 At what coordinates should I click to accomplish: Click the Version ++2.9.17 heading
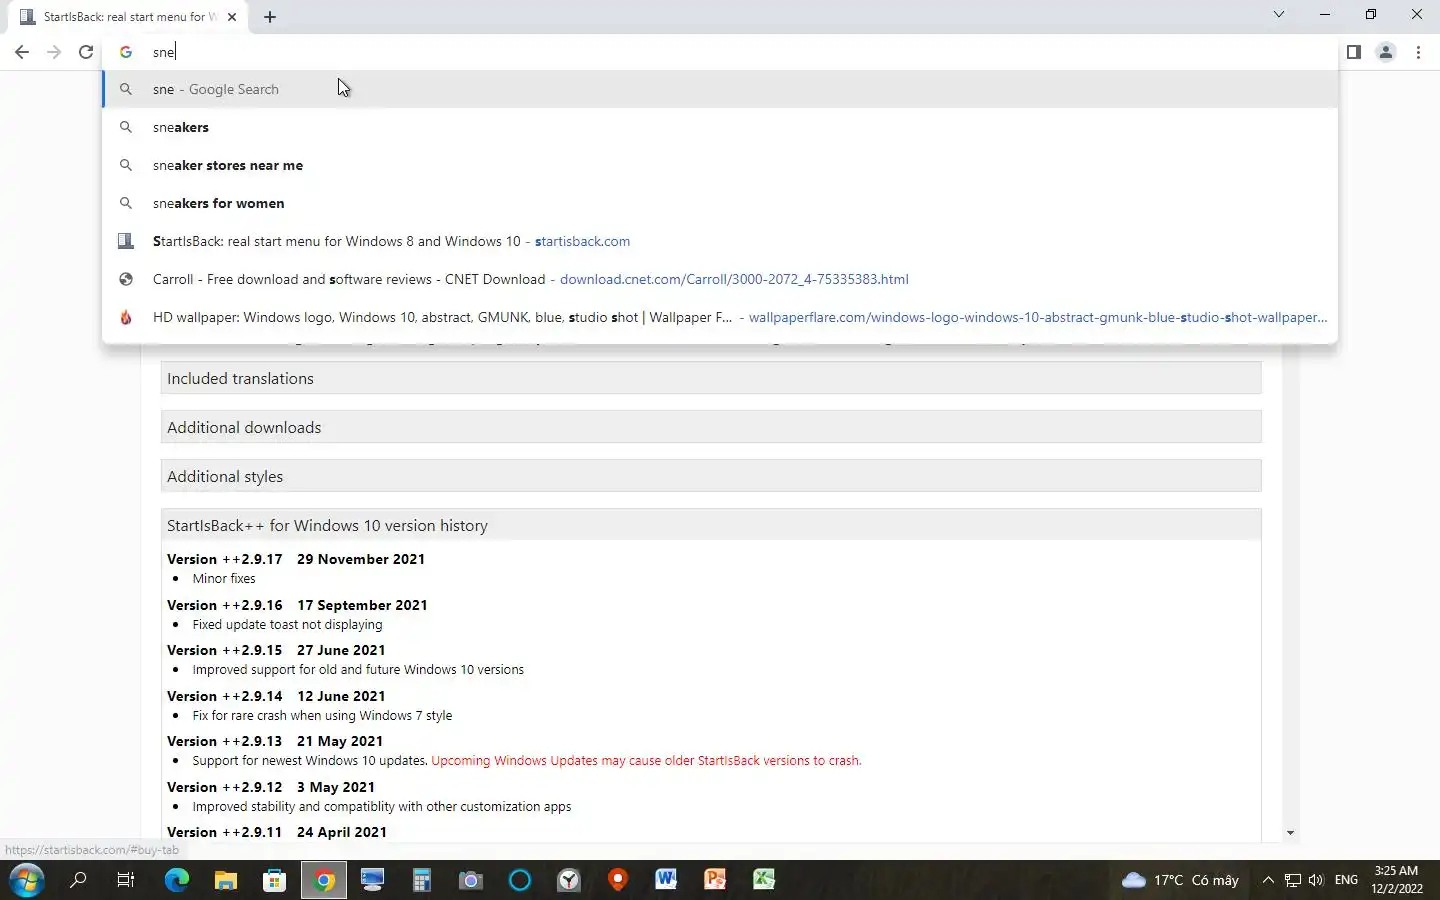click(x=296, y=559)
